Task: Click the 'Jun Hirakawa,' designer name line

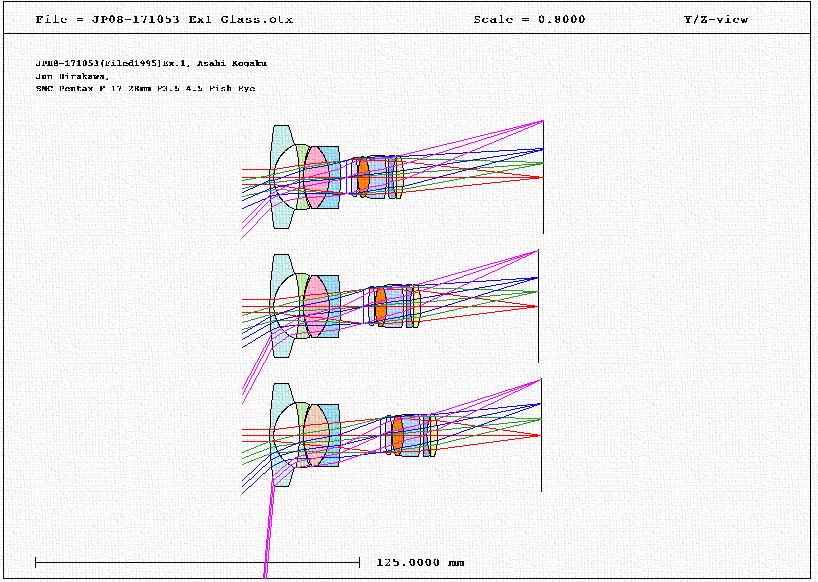Action: coord(73,76)
